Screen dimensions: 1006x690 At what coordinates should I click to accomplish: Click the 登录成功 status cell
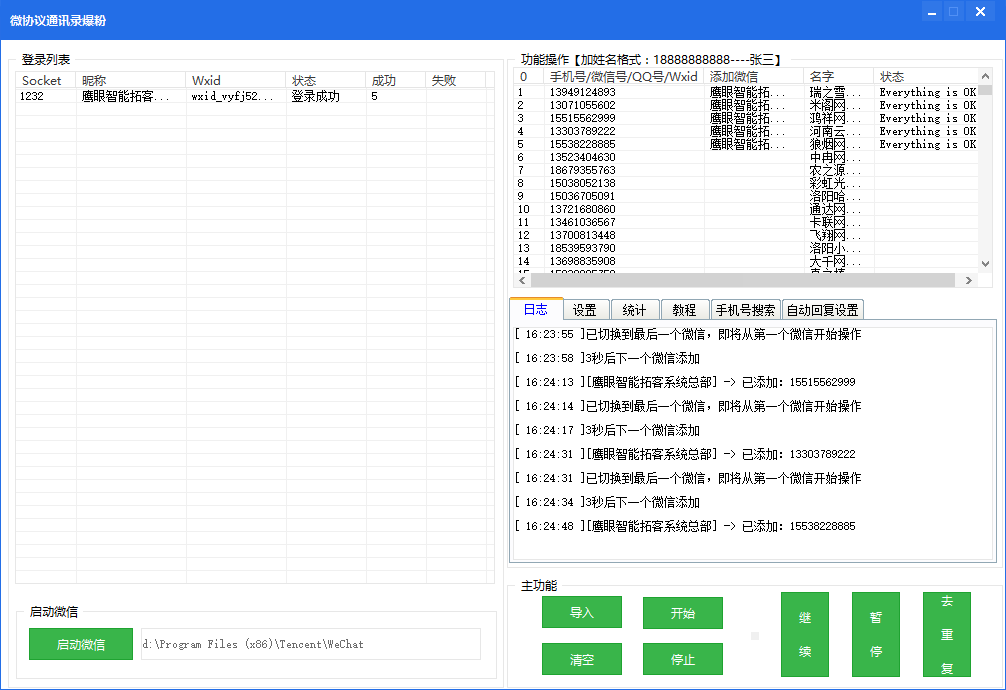[x=316, y=96]
